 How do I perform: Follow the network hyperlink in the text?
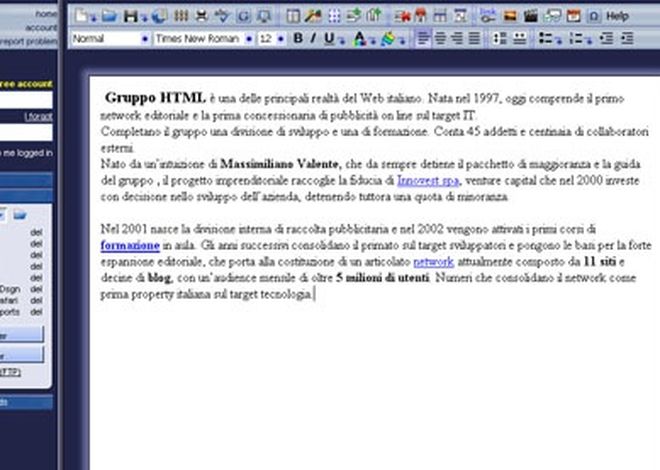pos(433,262)
